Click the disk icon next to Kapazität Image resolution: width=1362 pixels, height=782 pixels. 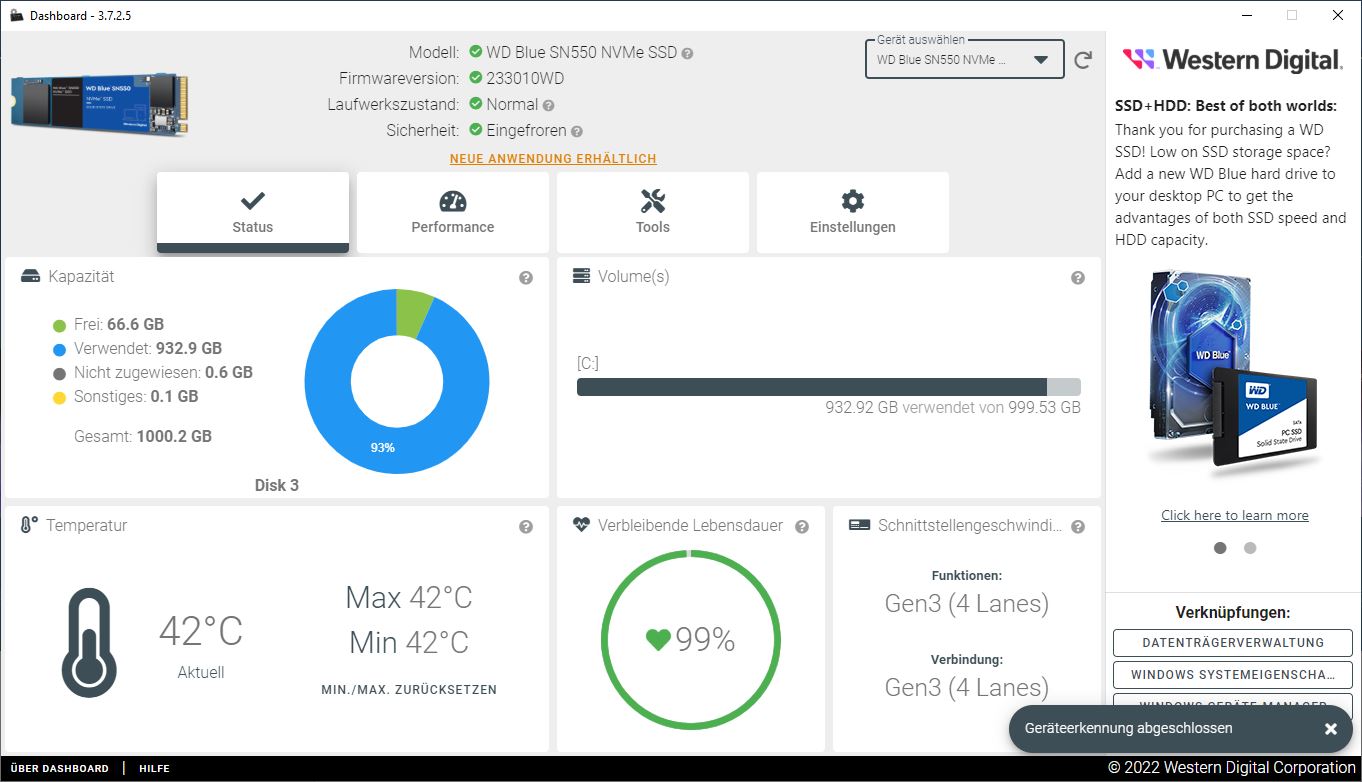(x=30, y=276)
